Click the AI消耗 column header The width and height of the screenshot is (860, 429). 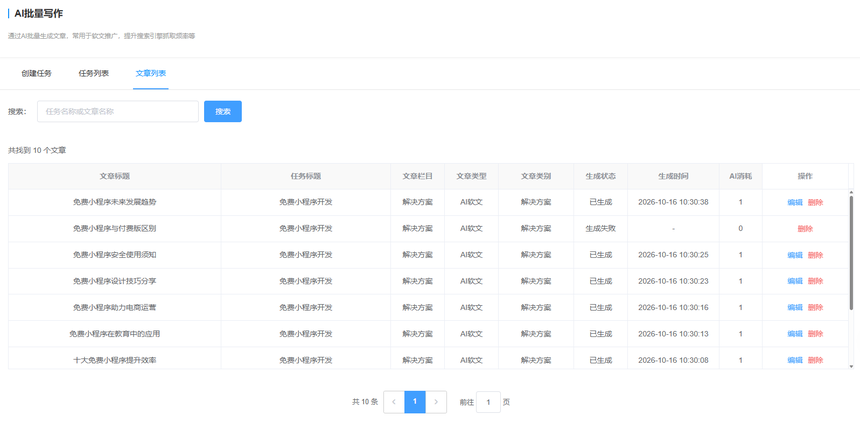click(740, 177)
